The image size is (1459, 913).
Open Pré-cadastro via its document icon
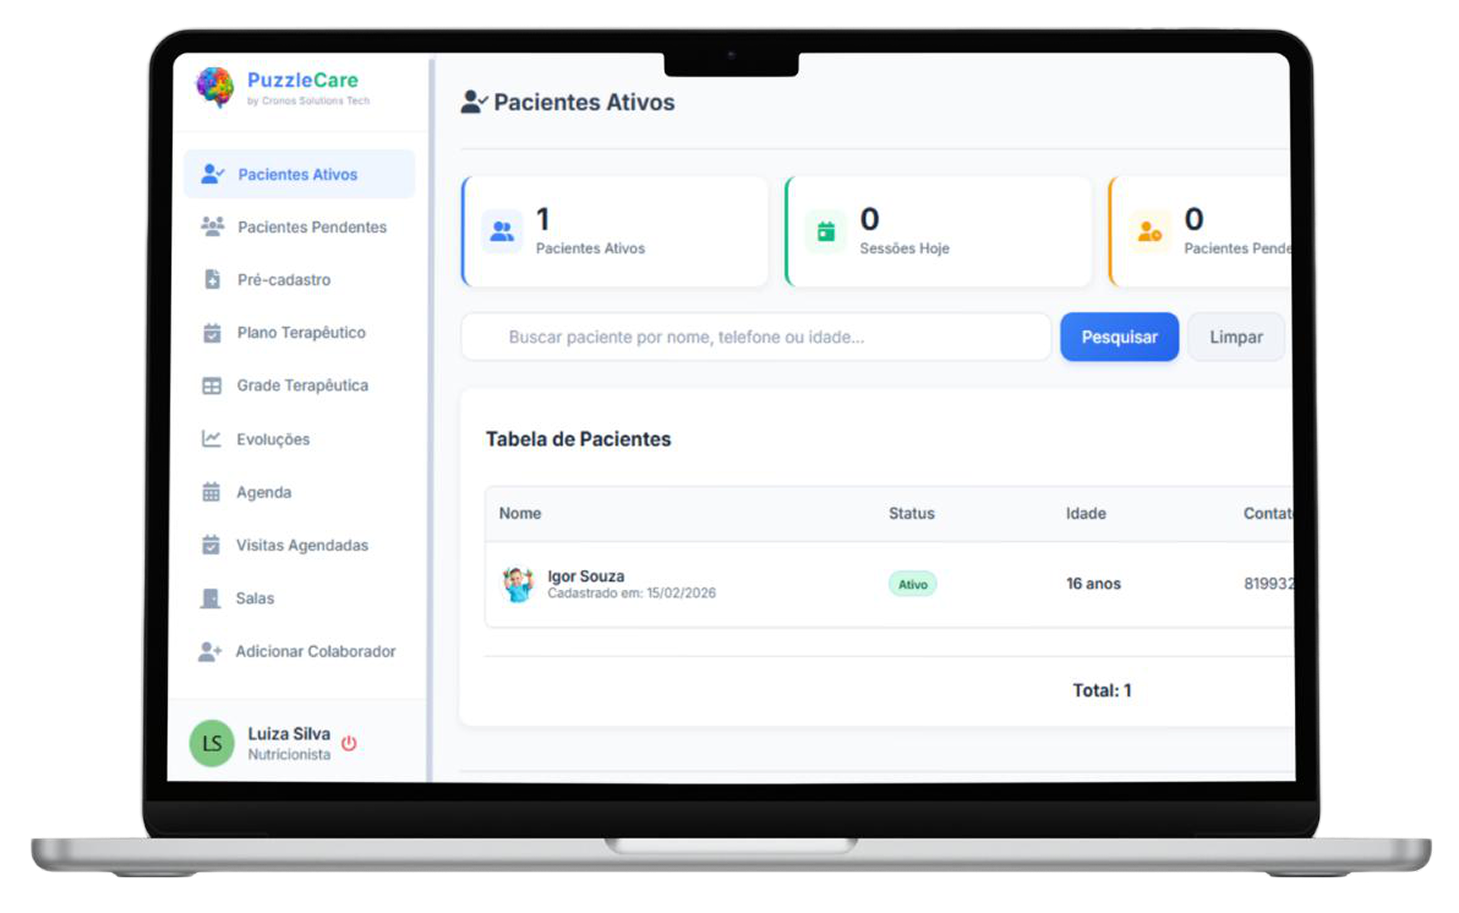211,279
